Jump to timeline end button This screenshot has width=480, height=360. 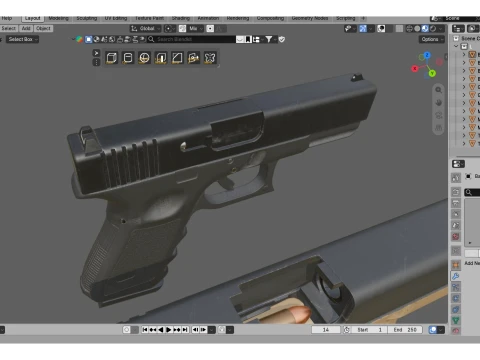point(185,330)
